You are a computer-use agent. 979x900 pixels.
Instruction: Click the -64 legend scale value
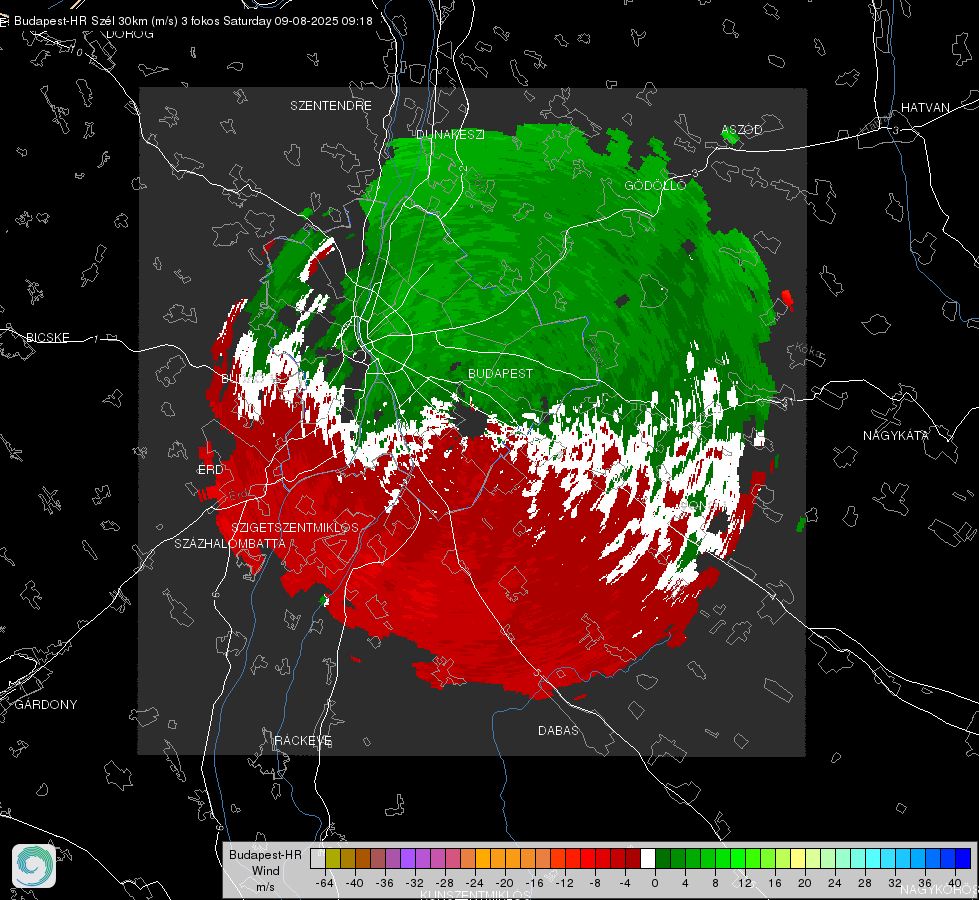(325, 883)
